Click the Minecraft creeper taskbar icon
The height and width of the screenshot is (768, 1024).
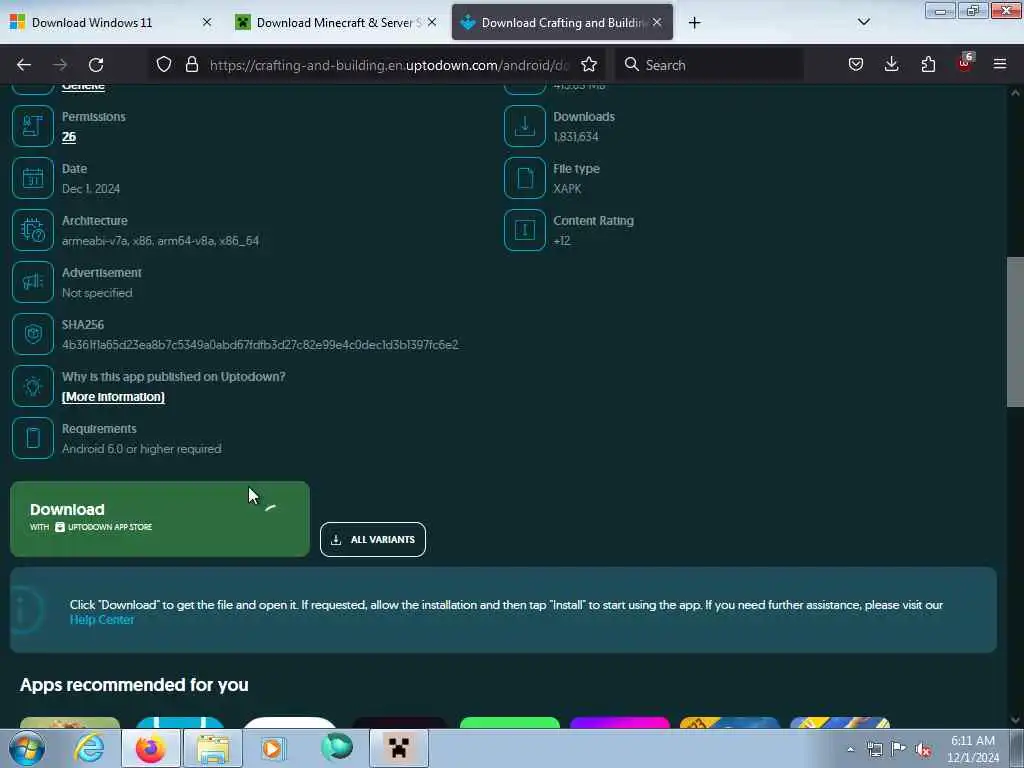[x=399, y=748]
